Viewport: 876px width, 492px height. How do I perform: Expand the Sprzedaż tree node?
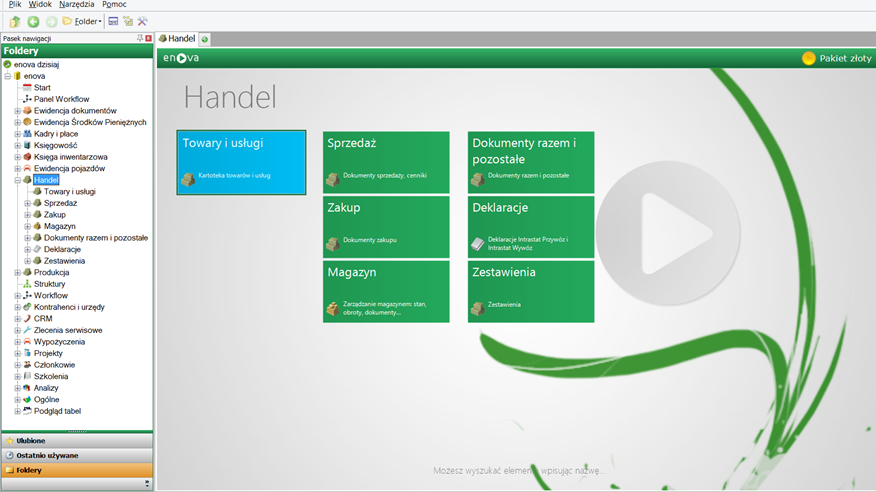click(x=27, y=203)
